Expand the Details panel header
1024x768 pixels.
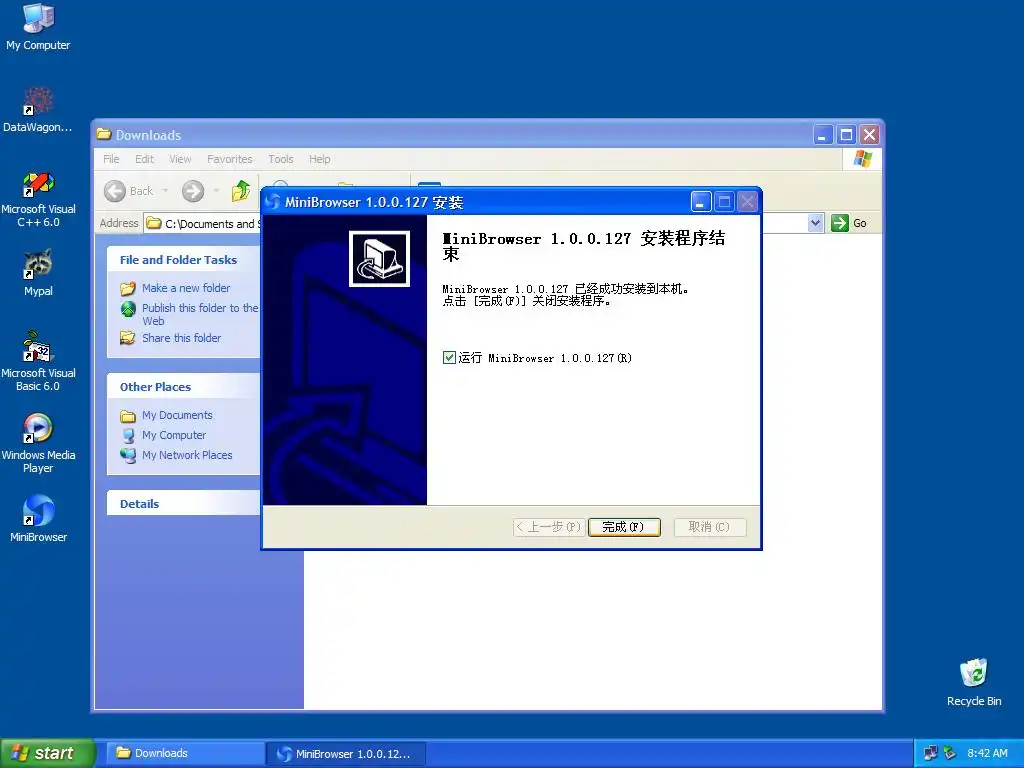pyautogui.click(x=184, y=504)
